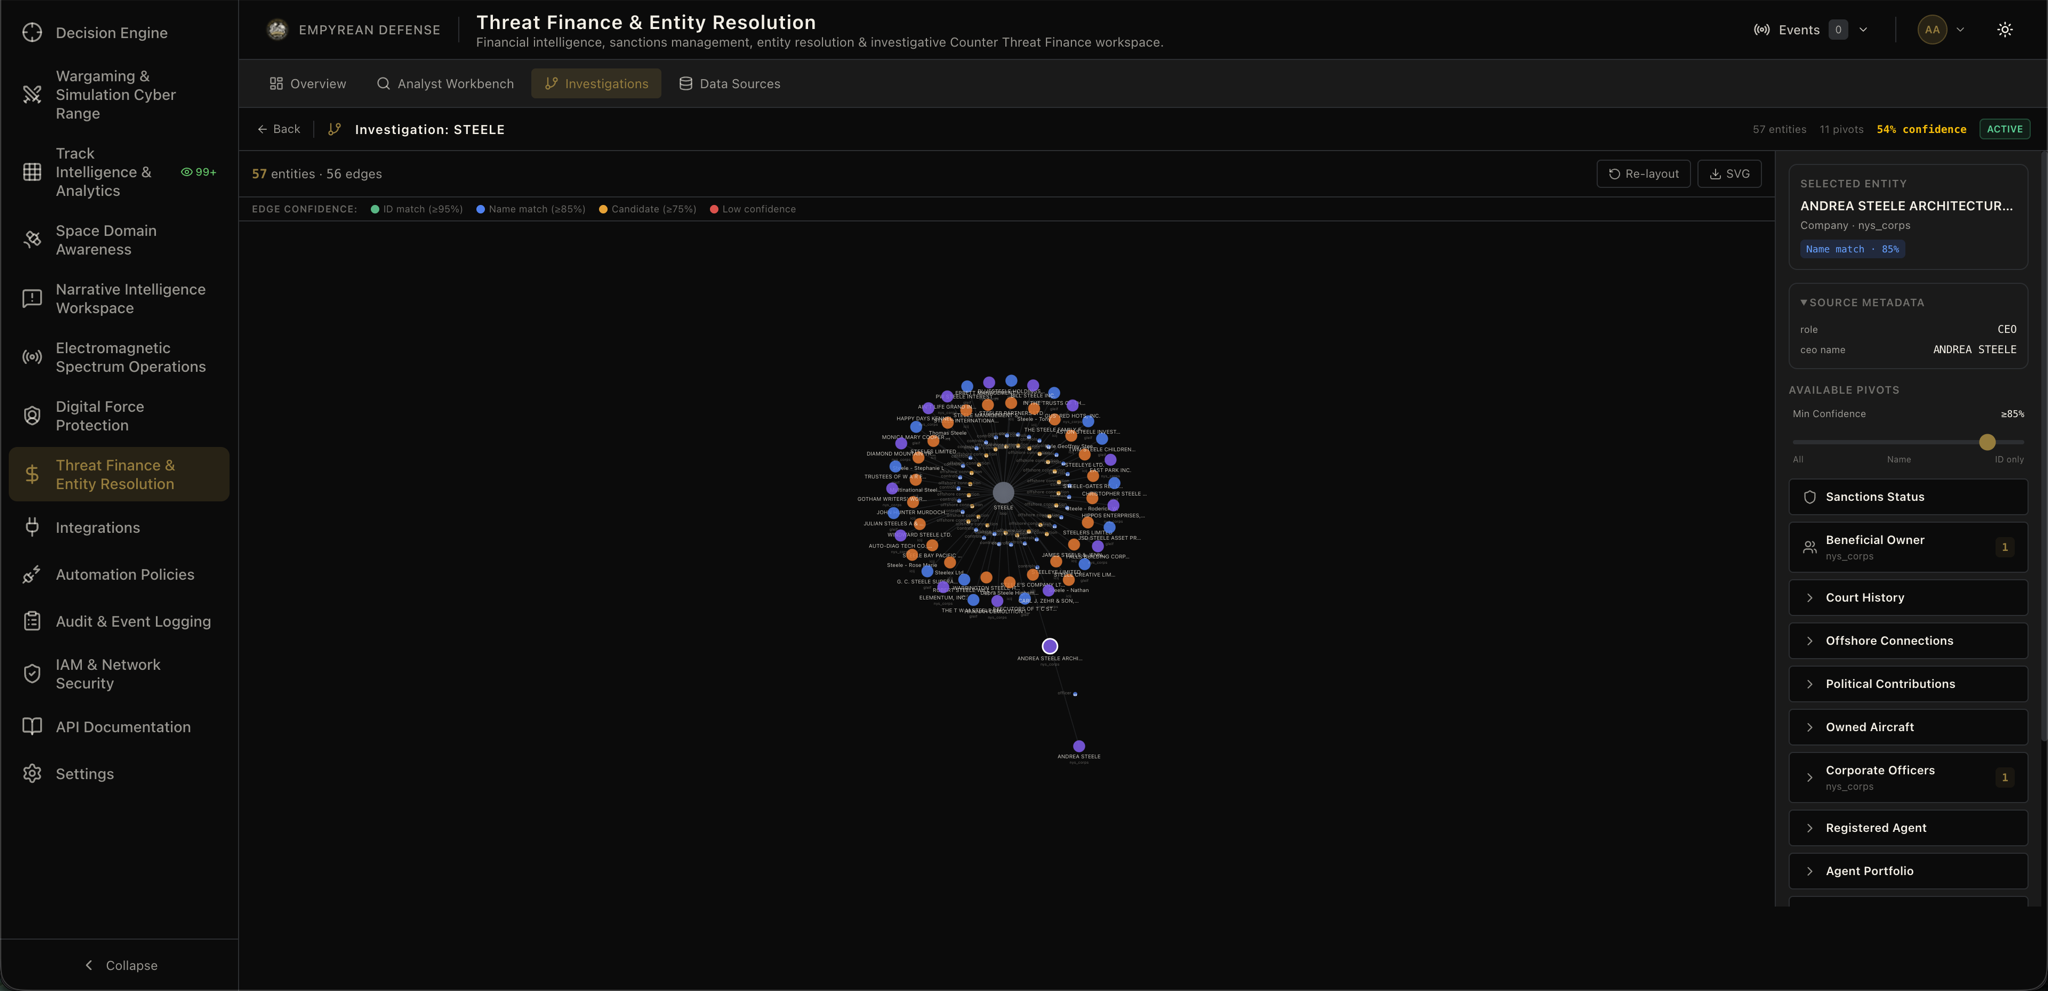Expand Agent Portfolio pivot
Viewport: 2048px width, 991px height.
tap(1907, 871)
